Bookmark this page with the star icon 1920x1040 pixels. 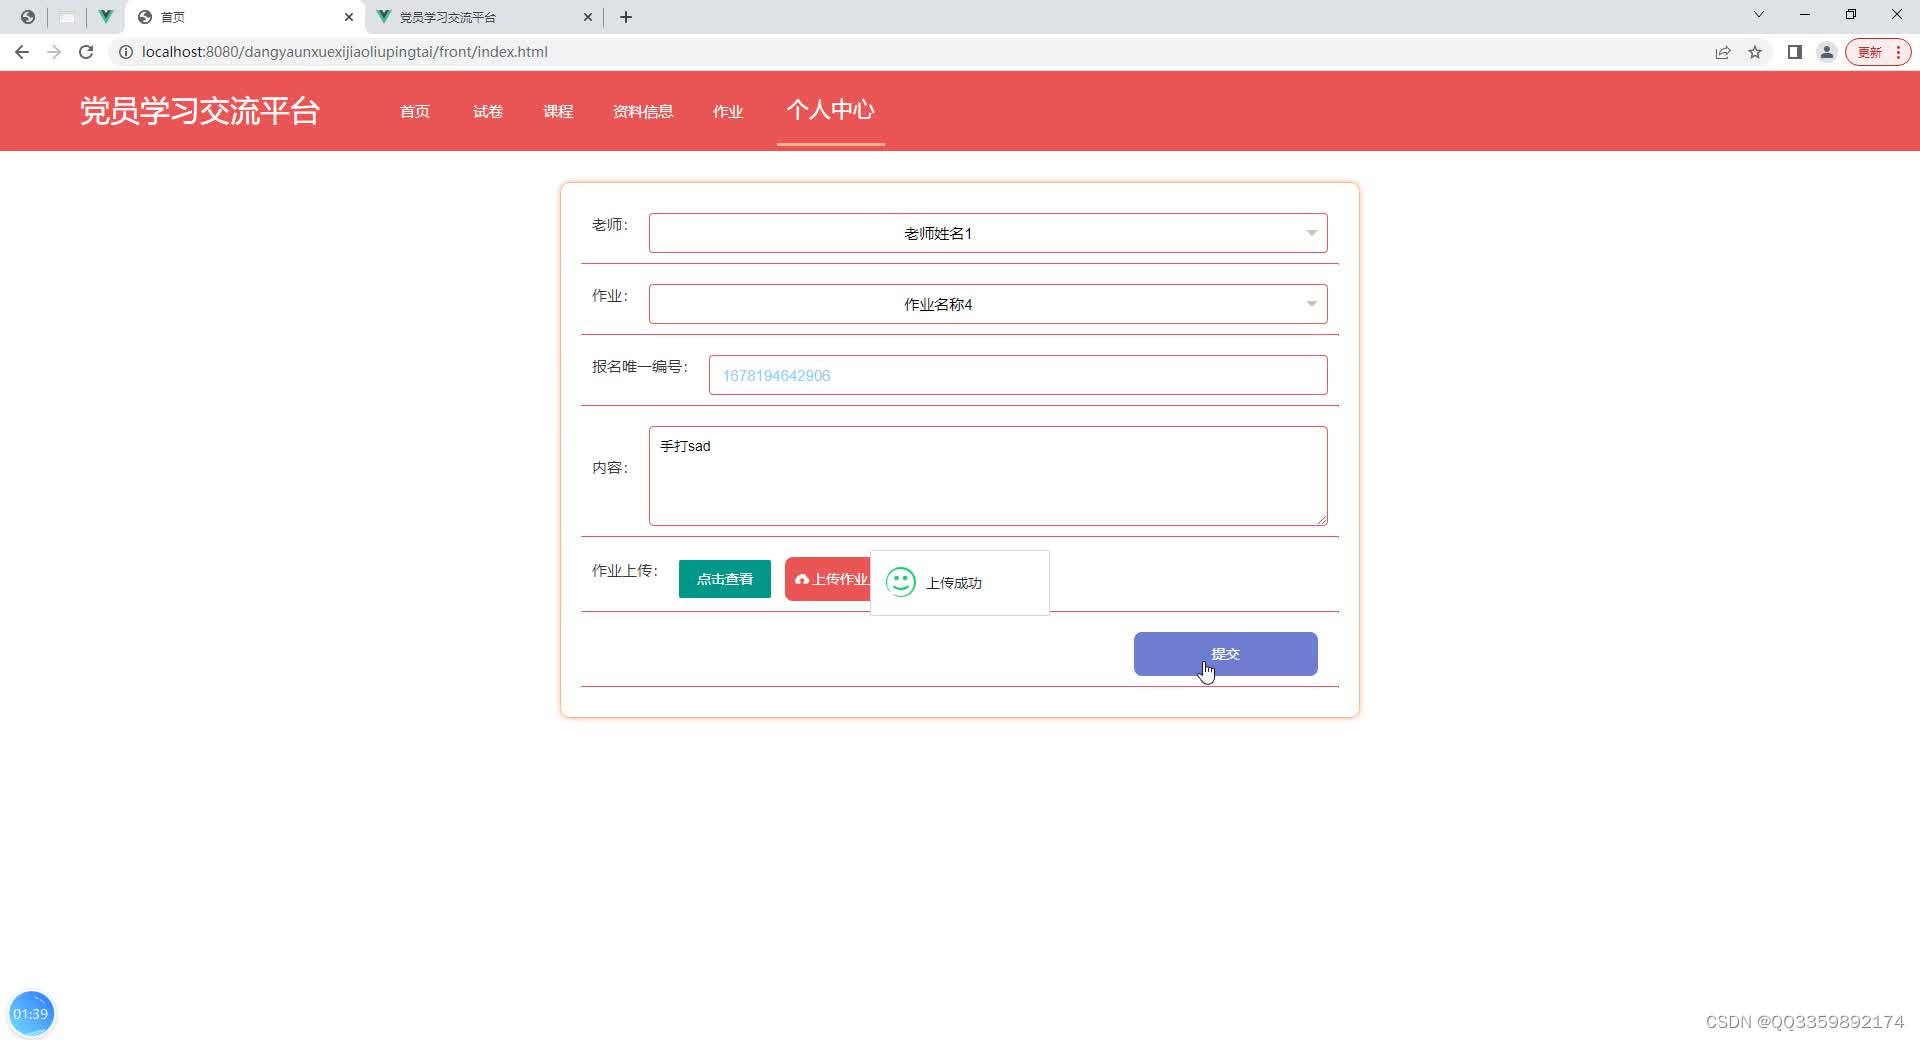pos(1755,52)
